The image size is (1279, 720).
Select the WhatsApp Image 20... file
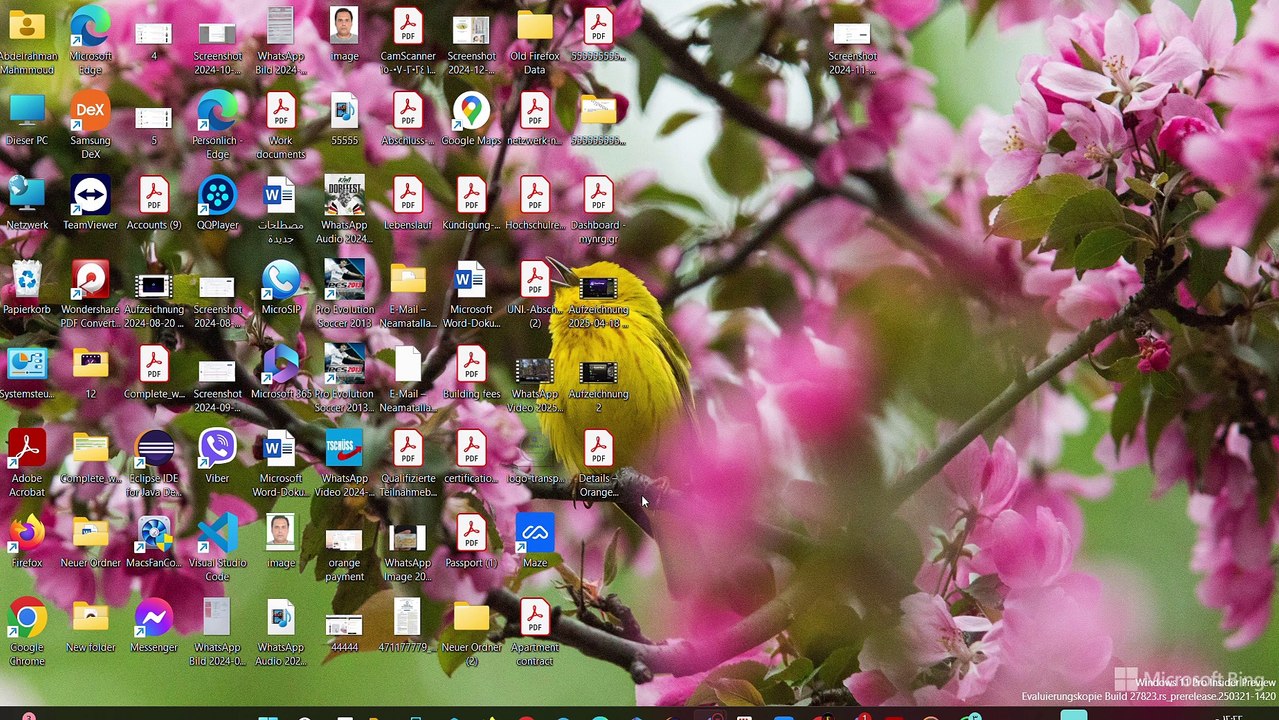tap(407, 554)
